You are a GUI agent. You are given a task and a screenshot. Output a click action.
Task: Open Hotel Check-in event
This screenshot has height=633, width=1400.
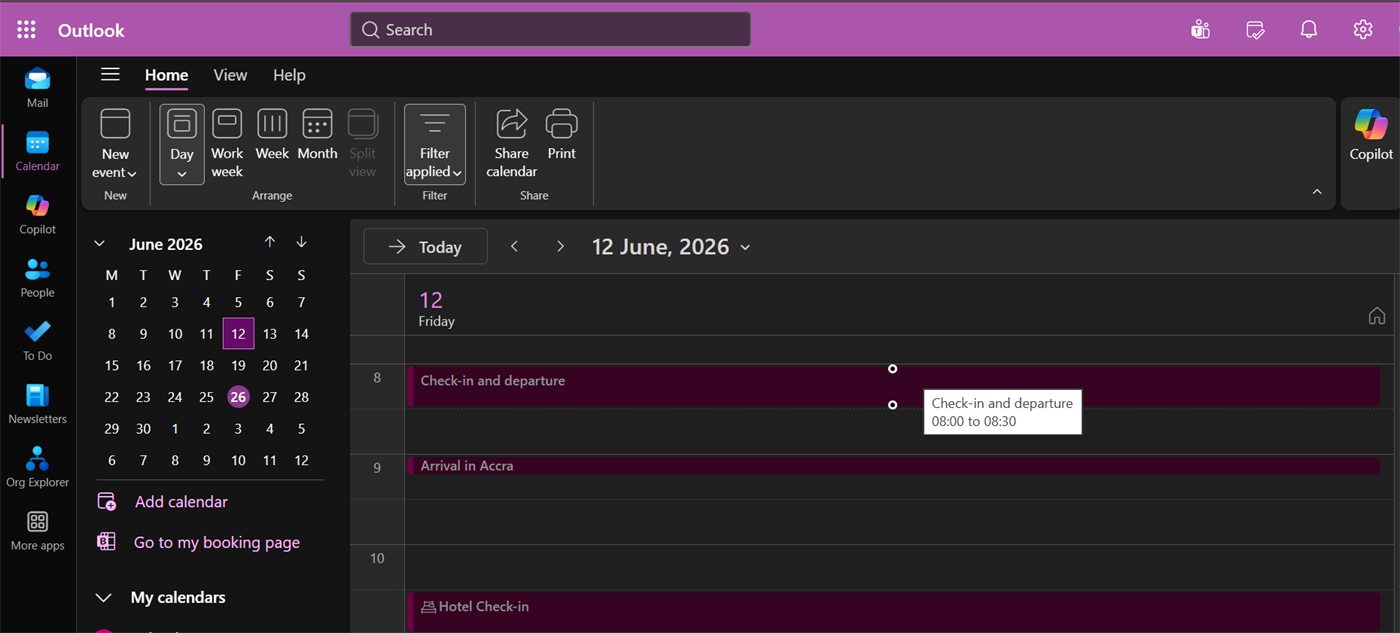click(893, 612)
